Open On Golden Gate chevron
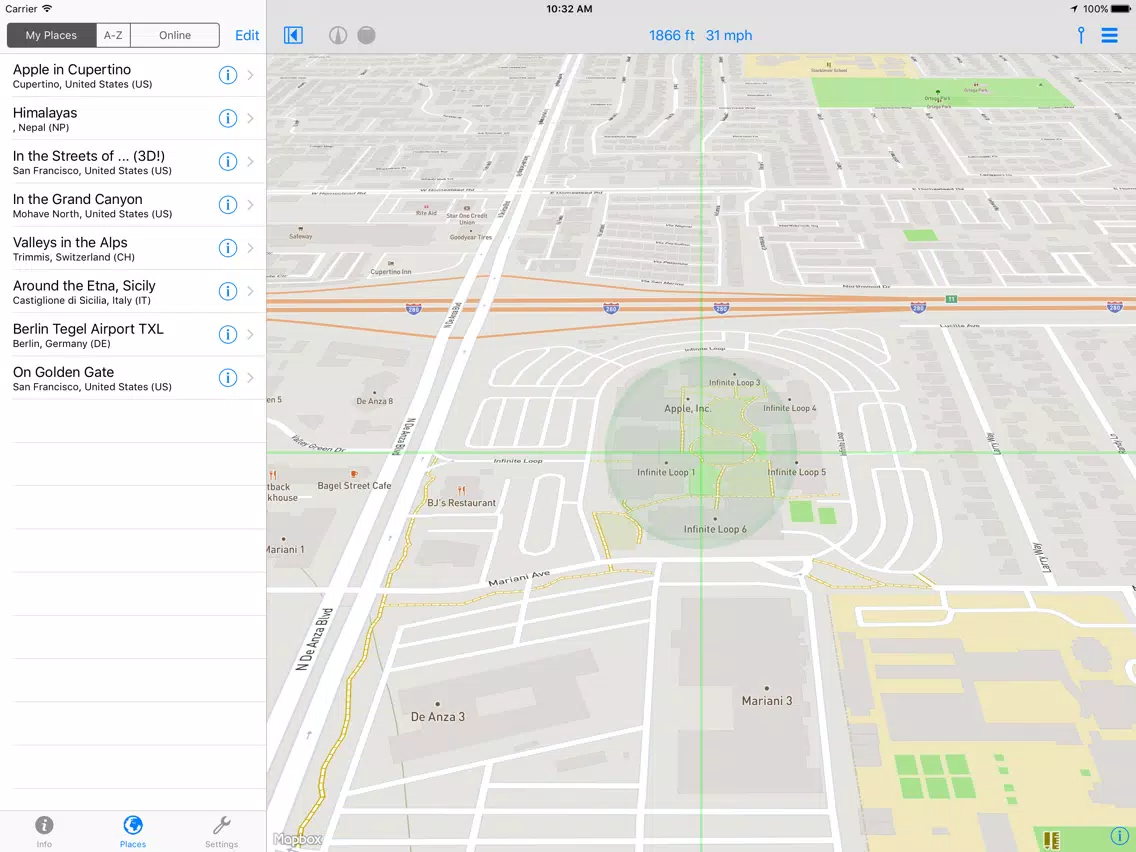This screenshot has height=852, width=1136. 250,377
